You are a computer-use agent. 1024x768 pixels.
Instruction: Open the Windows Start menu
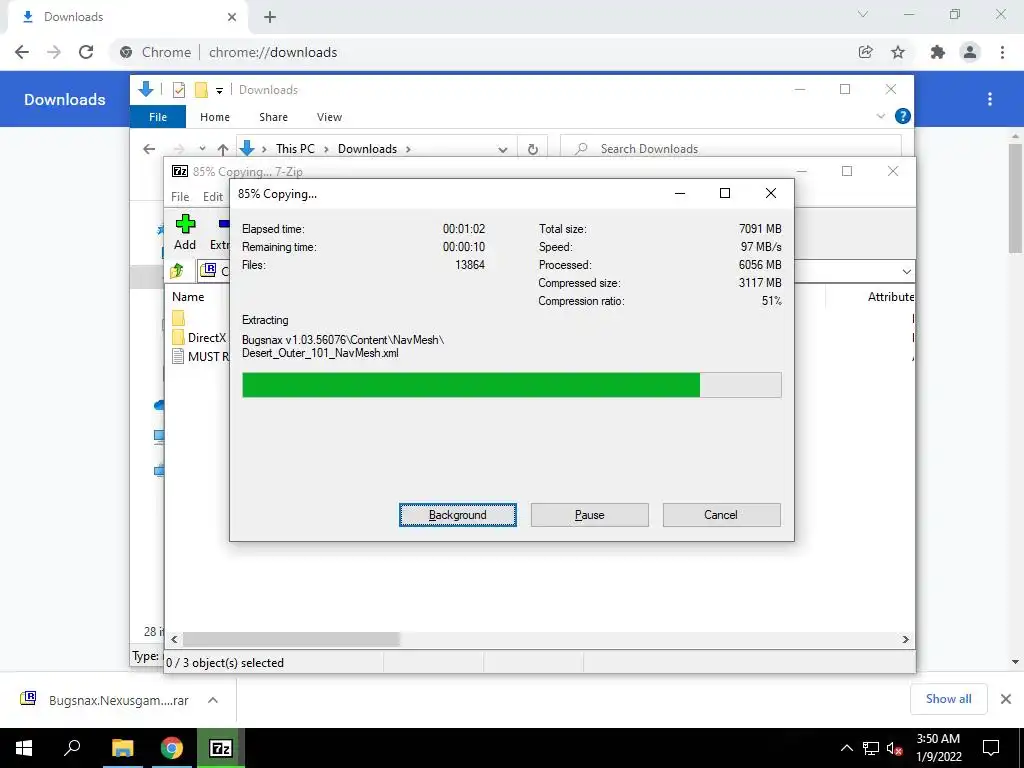pyautogui.click(x=24, y=748)
